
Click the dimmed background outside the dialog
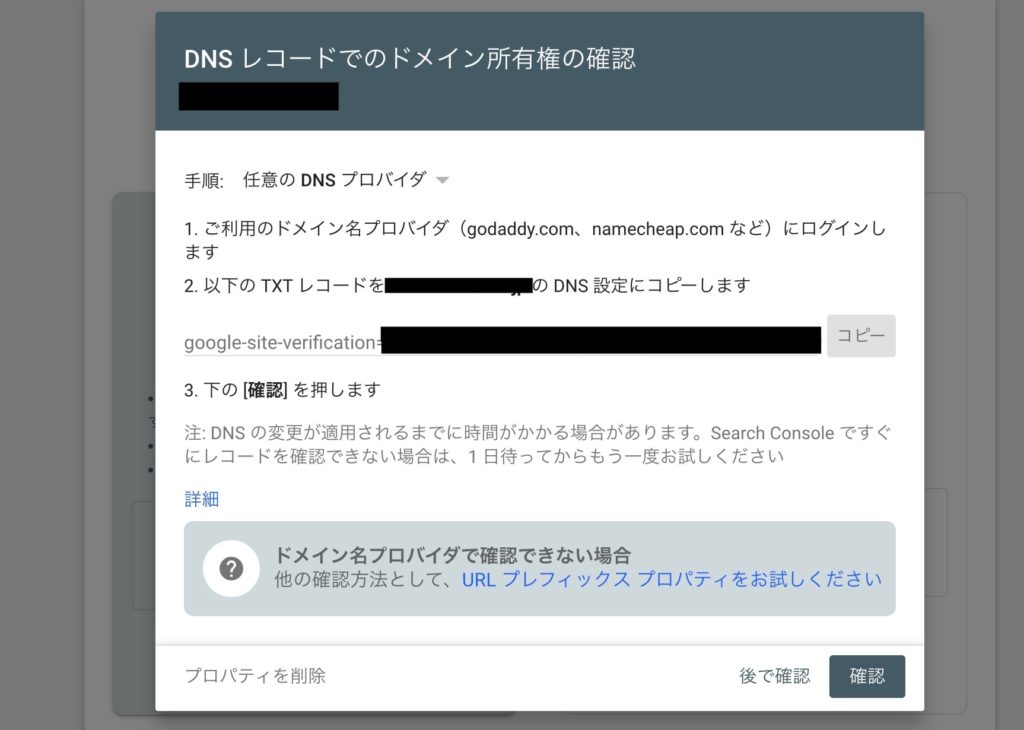[x=60, y=400]
